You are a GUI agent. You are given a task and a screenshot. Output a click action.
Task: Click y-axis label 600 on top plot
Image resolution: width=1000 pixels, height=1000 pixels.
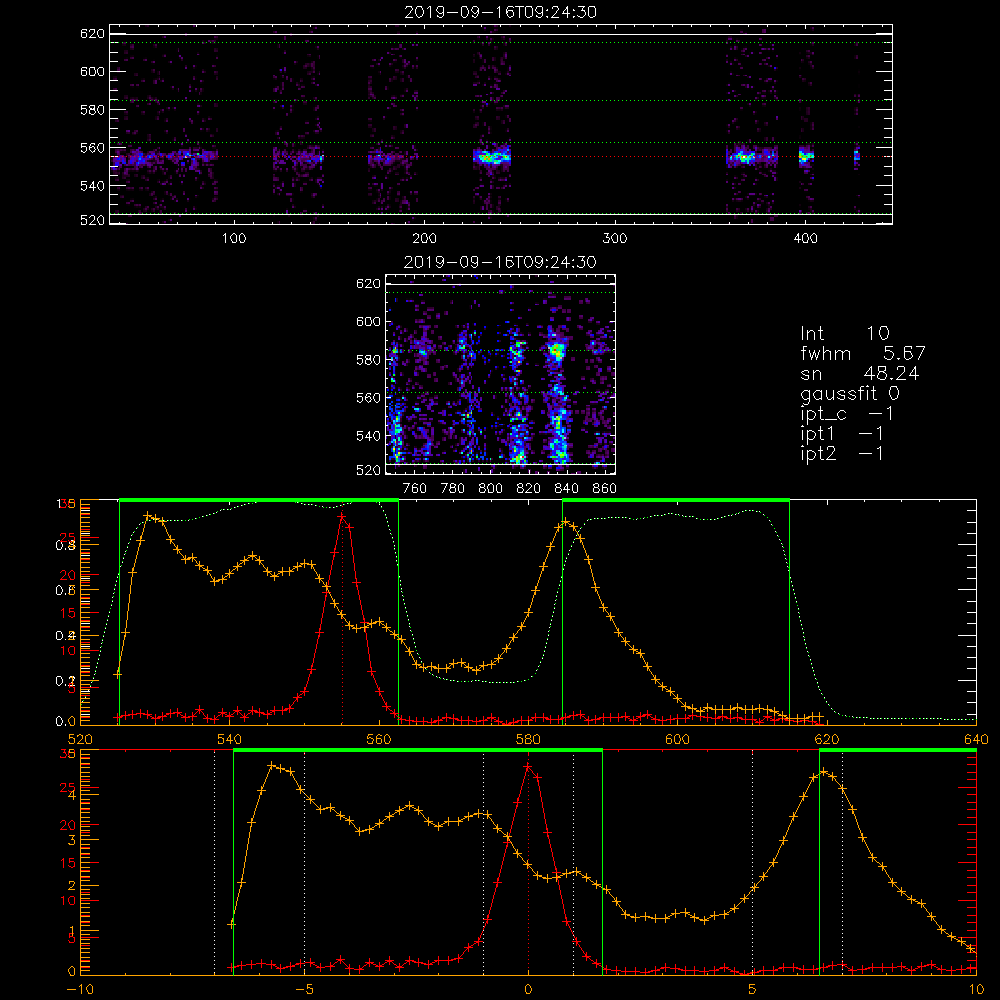[92, 71]
